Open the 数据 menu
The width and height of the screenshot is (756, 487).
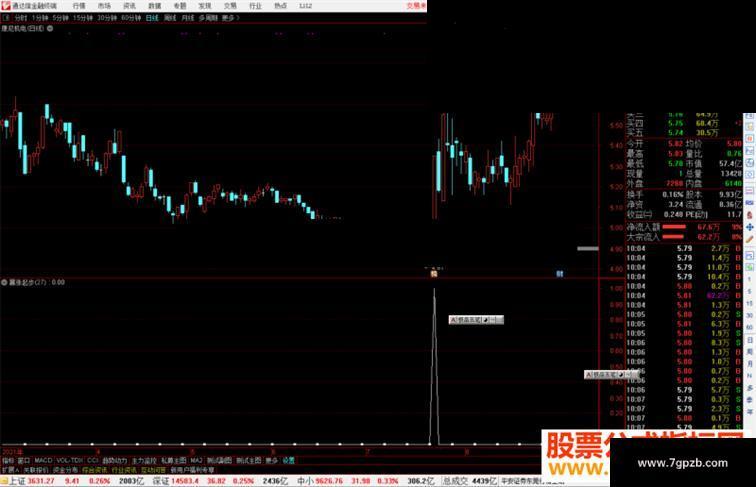(154, 6)
